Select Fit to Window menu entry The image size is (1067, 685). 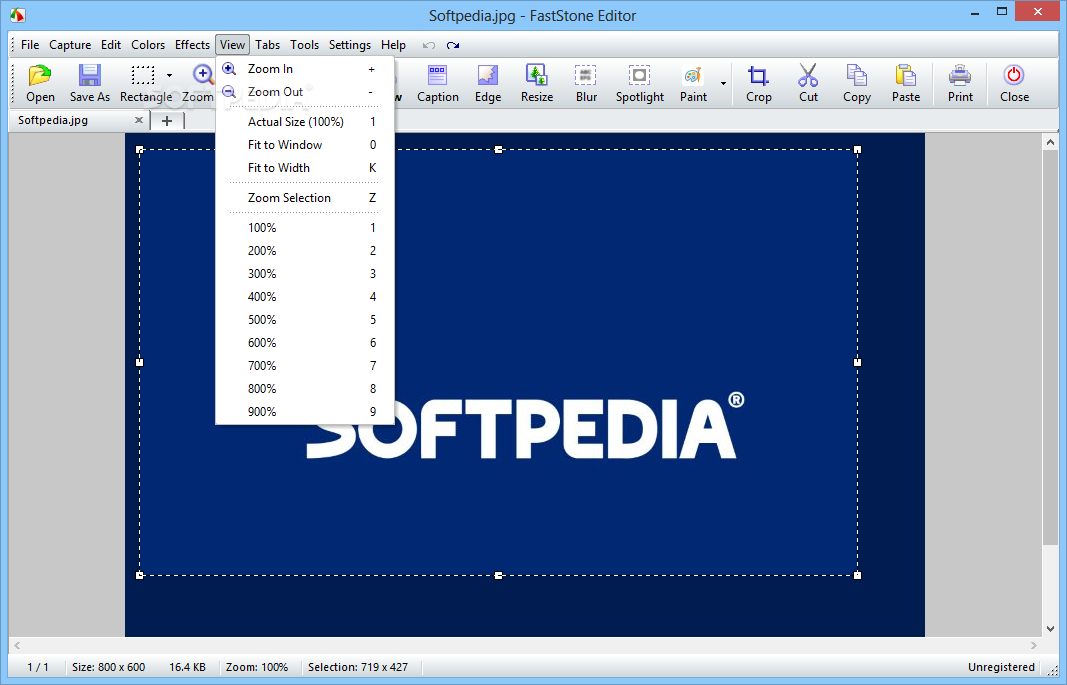click(305, 145)
